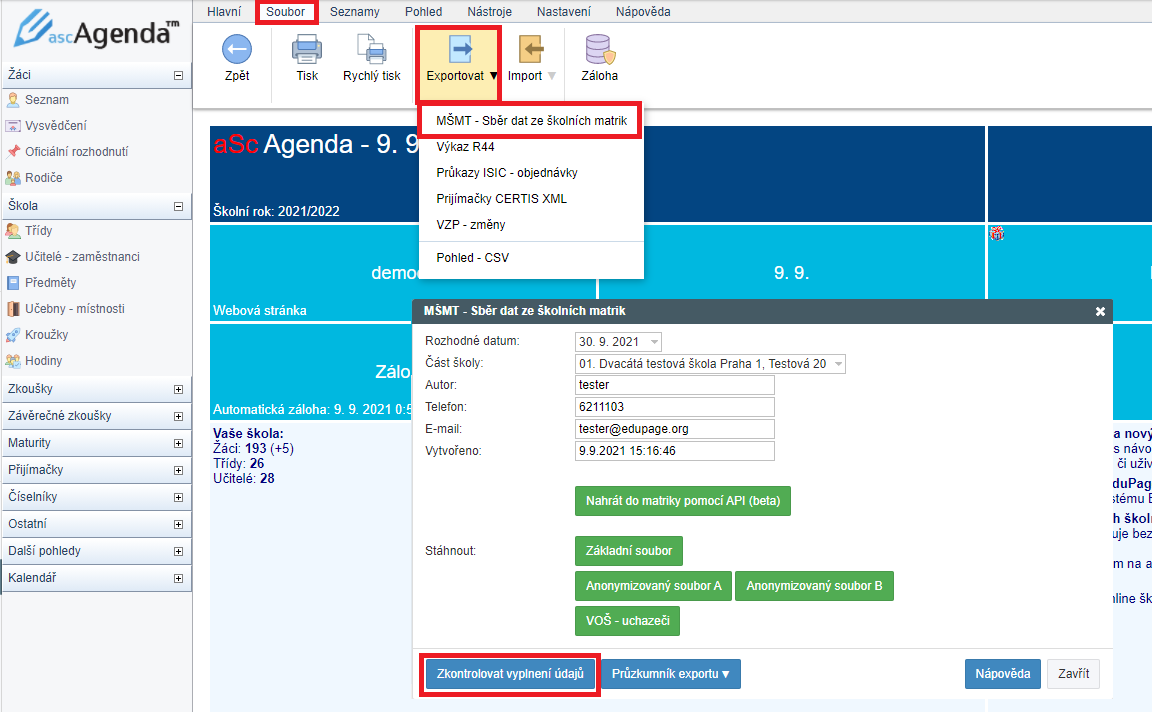1152x712 pixels.
Task: Download Anonymizovaný soubor B
Action: tap(814, 586)
